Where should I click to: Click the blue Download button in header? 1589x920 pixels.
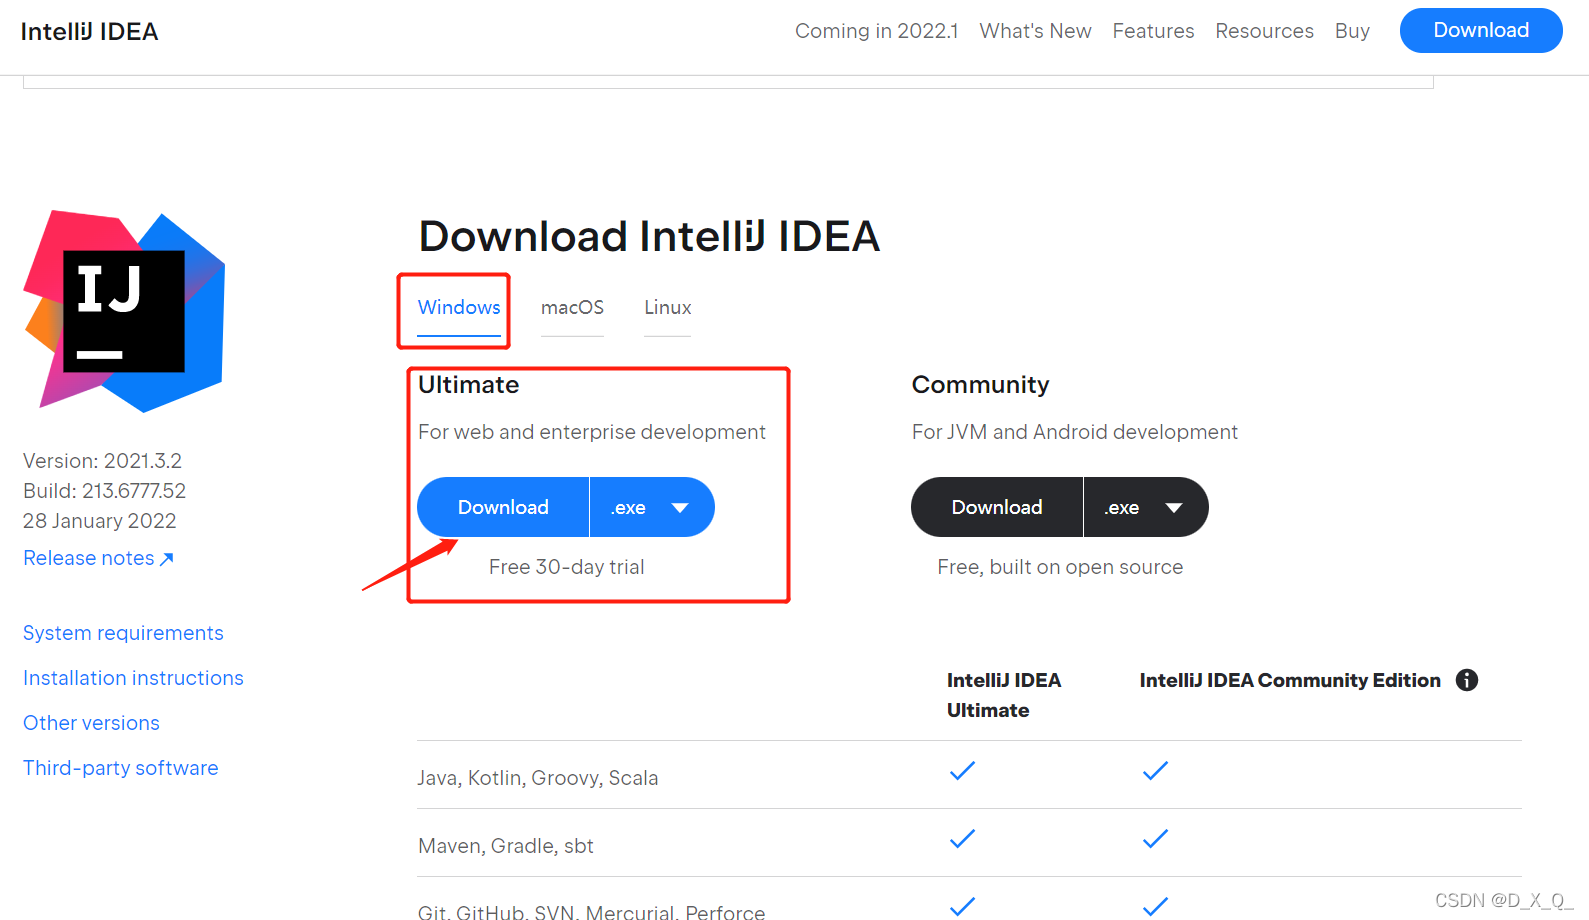point(1481,30)
